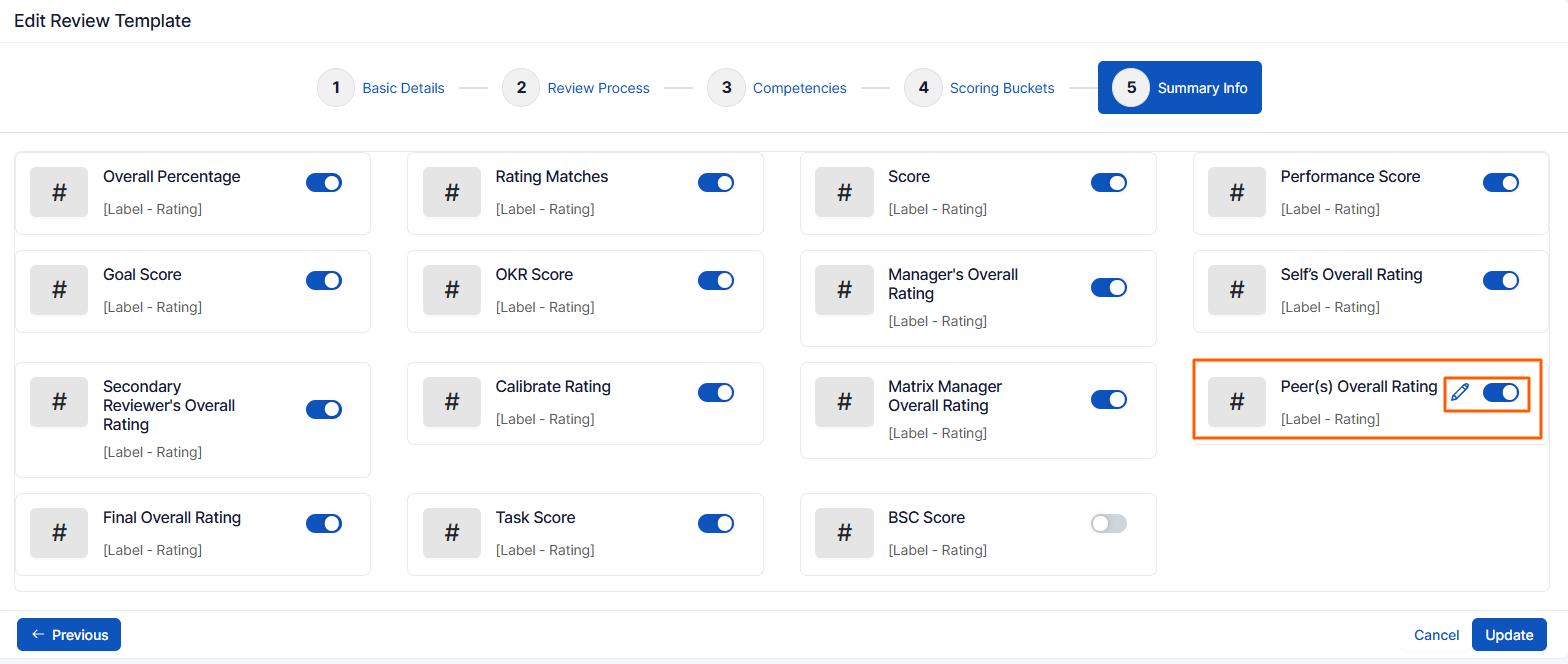Enable the BSC Score toggle
The image size is (1568, 664).
point(1108,524)
